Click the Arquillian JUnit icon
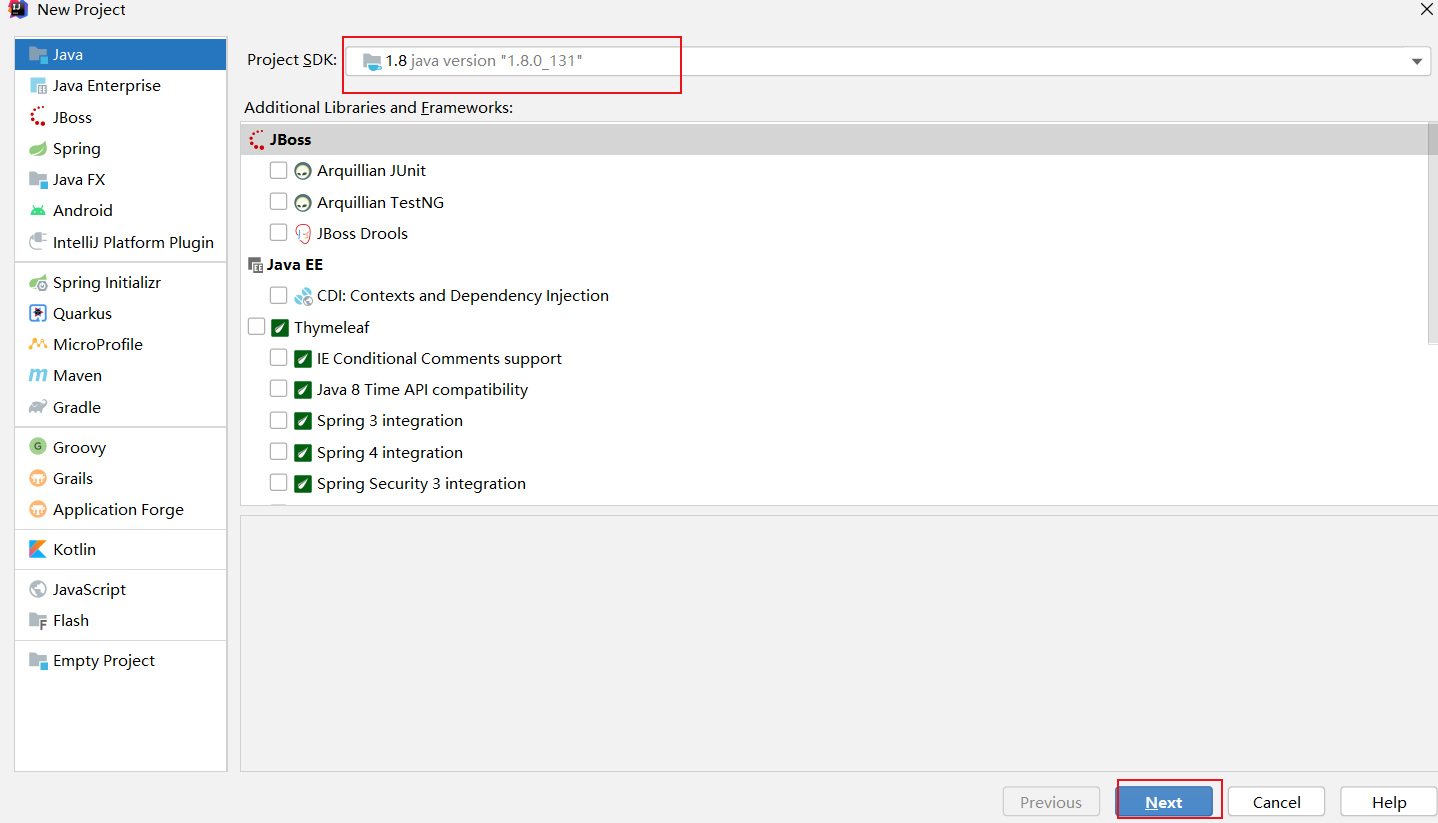1438x823 pixels. click(x=303, y=171)
